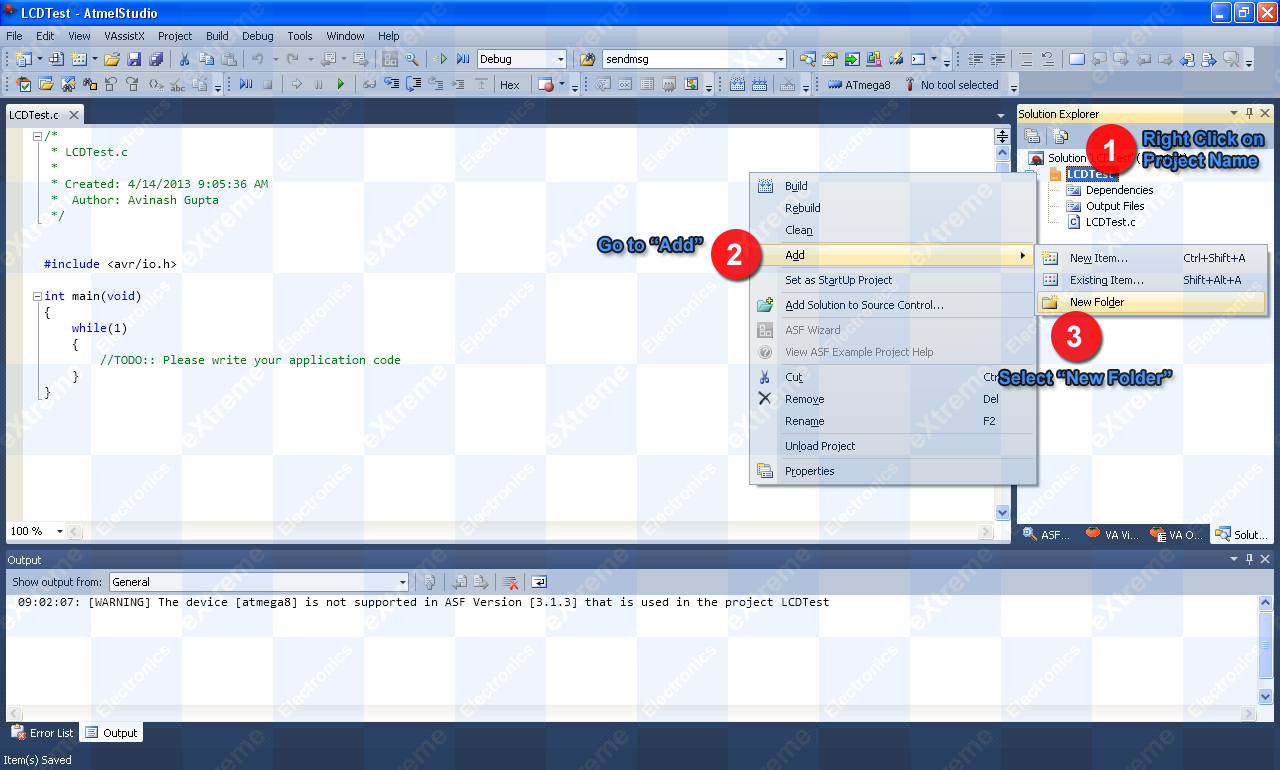Select Rename in the context menu
Viewport: 1280px width, 770px height.
click(892, 421)
